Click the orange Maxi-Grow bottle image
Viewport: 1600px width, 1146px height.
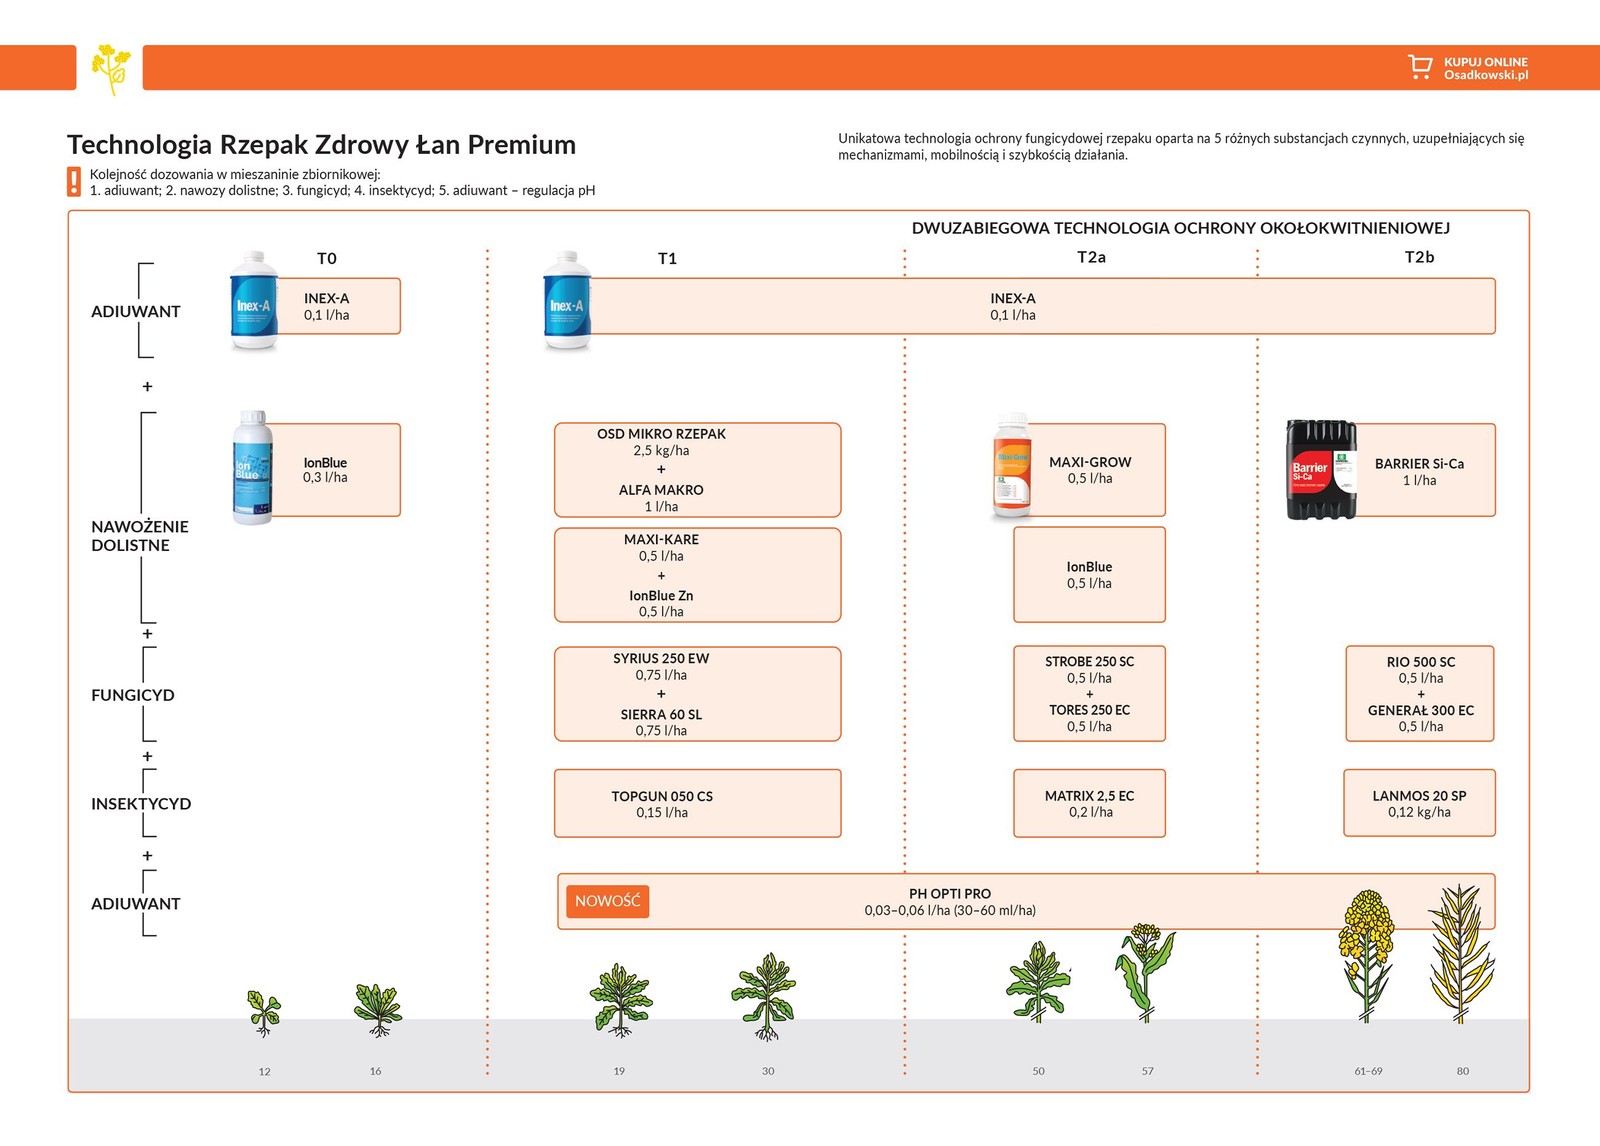pos(1012,468)
